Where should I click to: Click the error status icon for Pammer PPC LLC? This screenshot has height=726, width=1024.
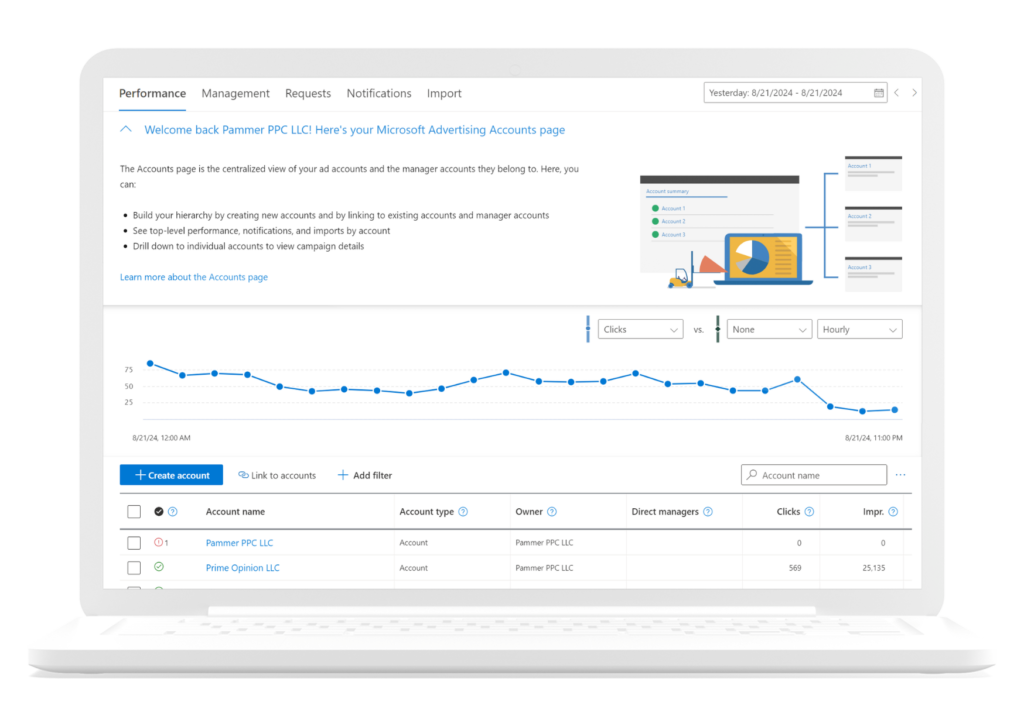coord(158,543)
